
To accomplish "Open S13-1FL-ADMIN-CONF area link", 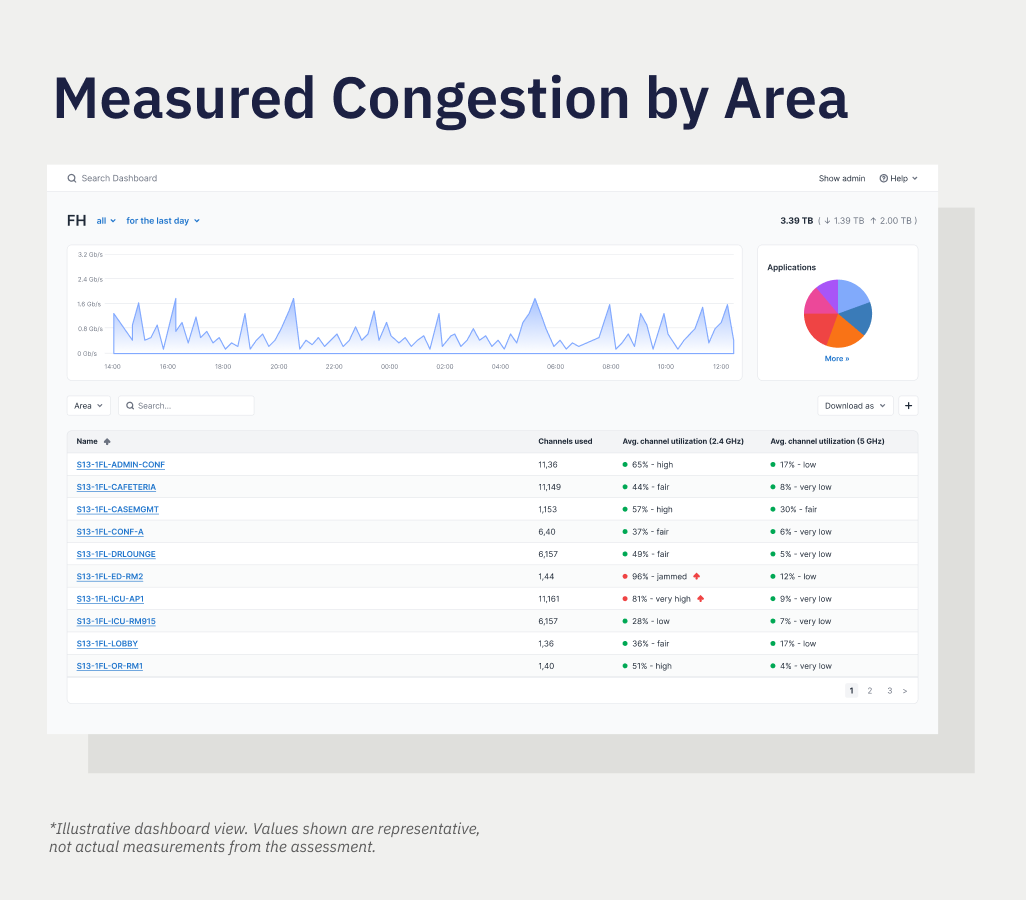I will [x=120, y=465].
